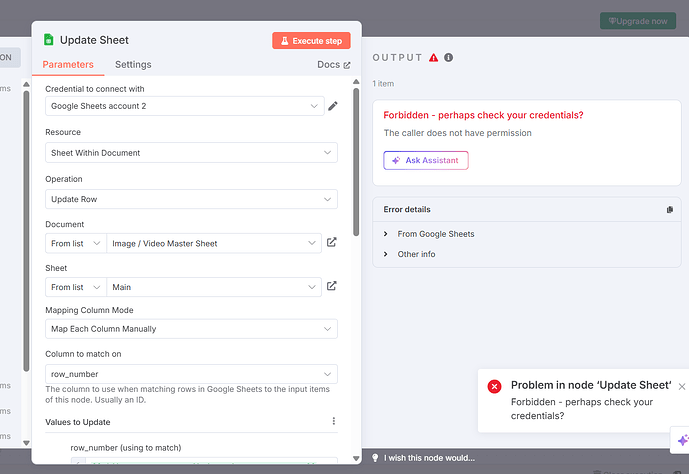
Task: Execute the Update Sheet step
Action: click(311, 40)
